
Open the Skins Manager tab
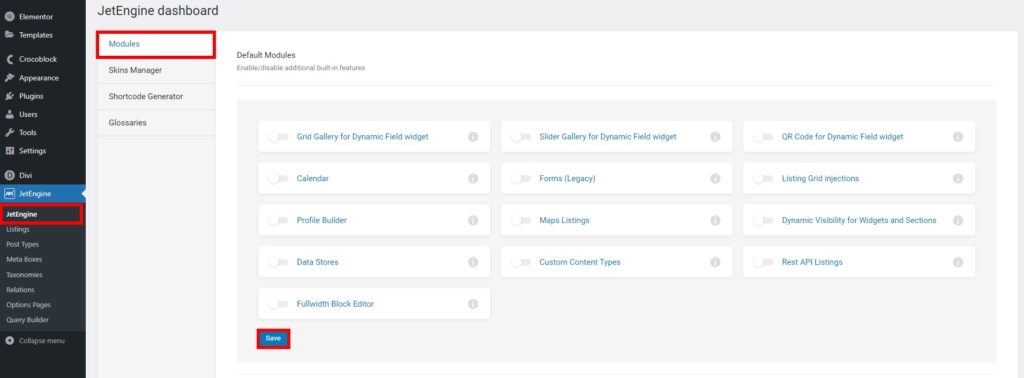[x=156, y=70]
